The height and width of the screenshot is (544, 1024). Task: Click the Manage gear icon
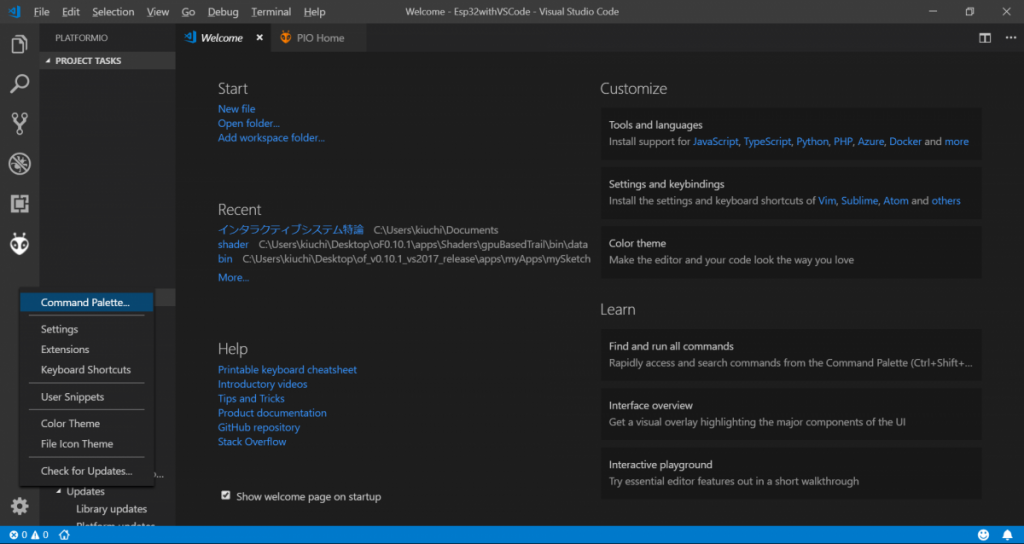19,506
